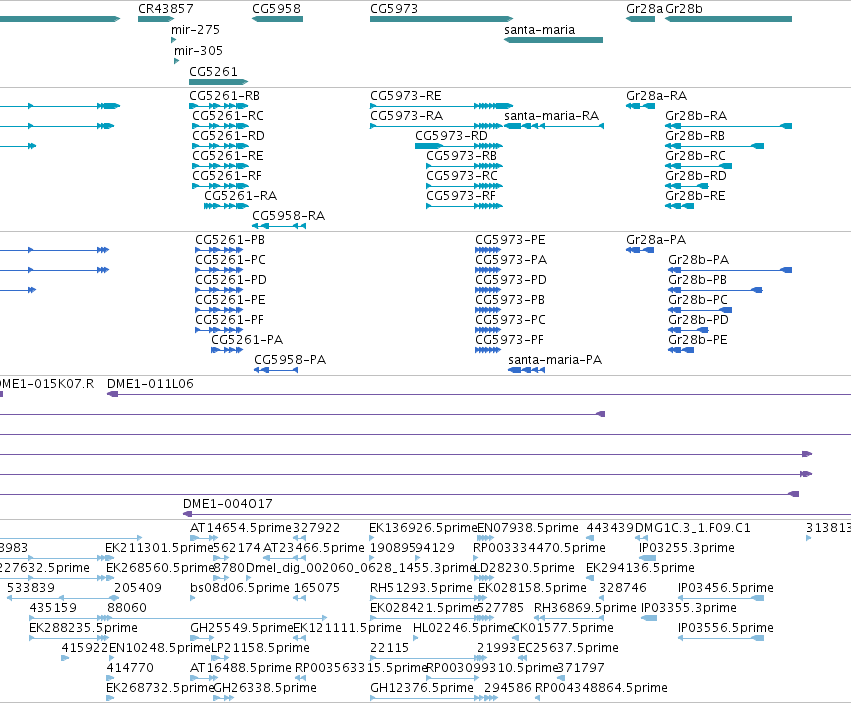Click the CK01577.5prime EST label
This screenshot has width=851, height=703.
coord(563,628)
